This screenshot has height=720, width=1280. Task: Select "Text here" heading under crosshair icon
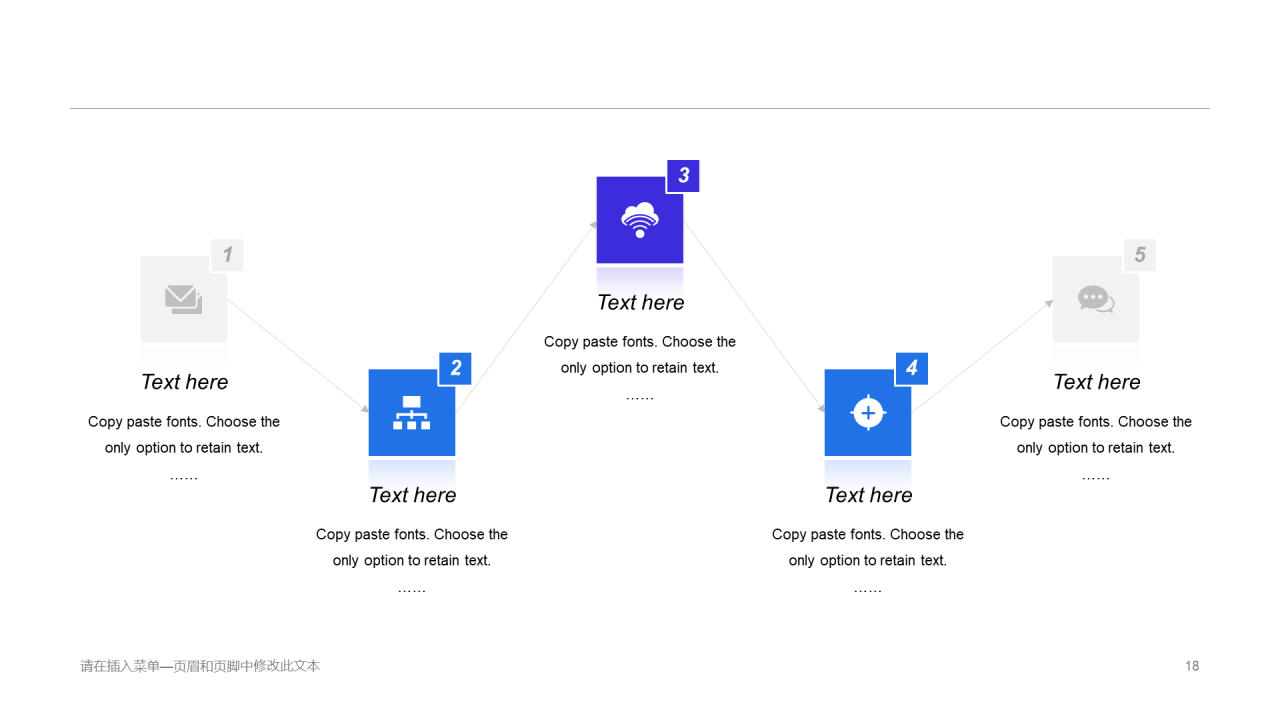pyautogui.click(x=868, y=495)
